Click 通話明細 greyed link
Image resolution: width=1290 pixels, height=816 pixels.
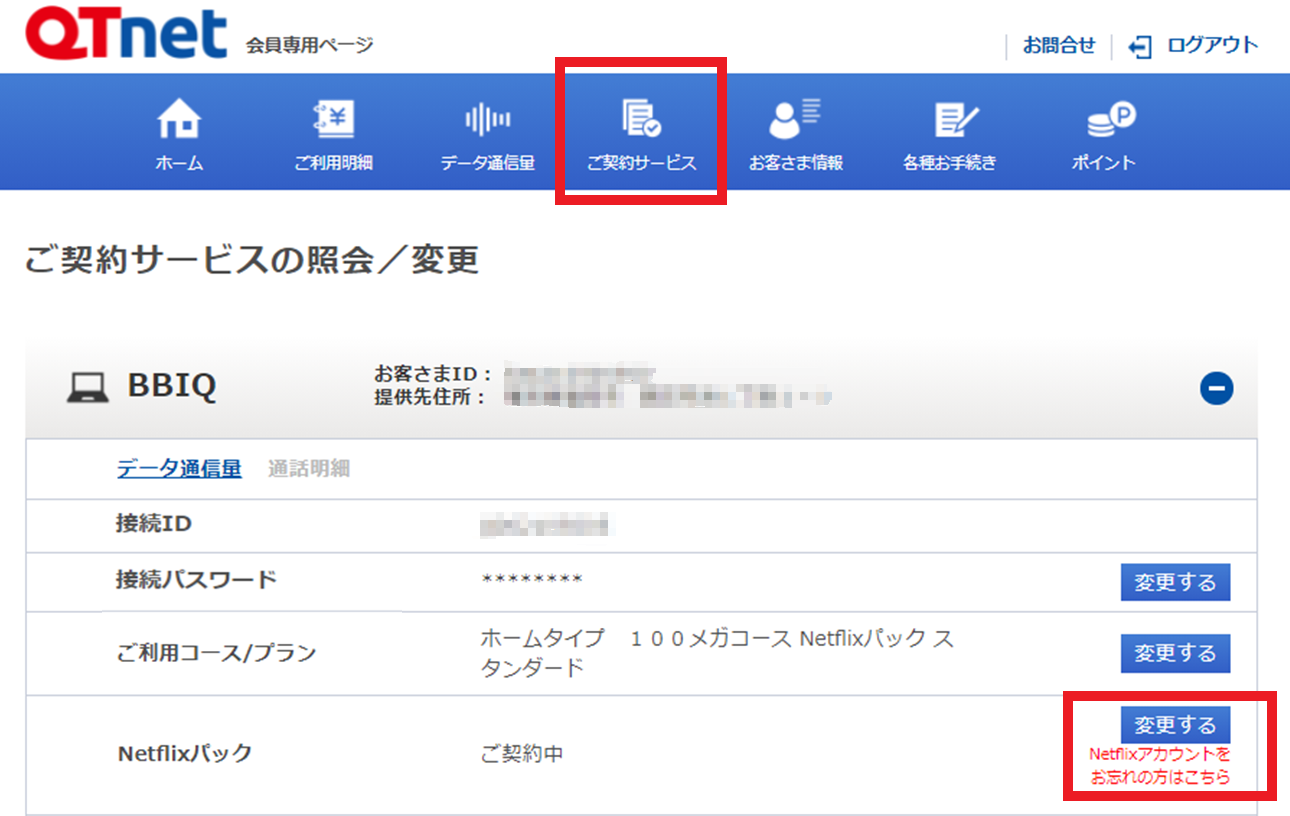(x=309, y=468)
